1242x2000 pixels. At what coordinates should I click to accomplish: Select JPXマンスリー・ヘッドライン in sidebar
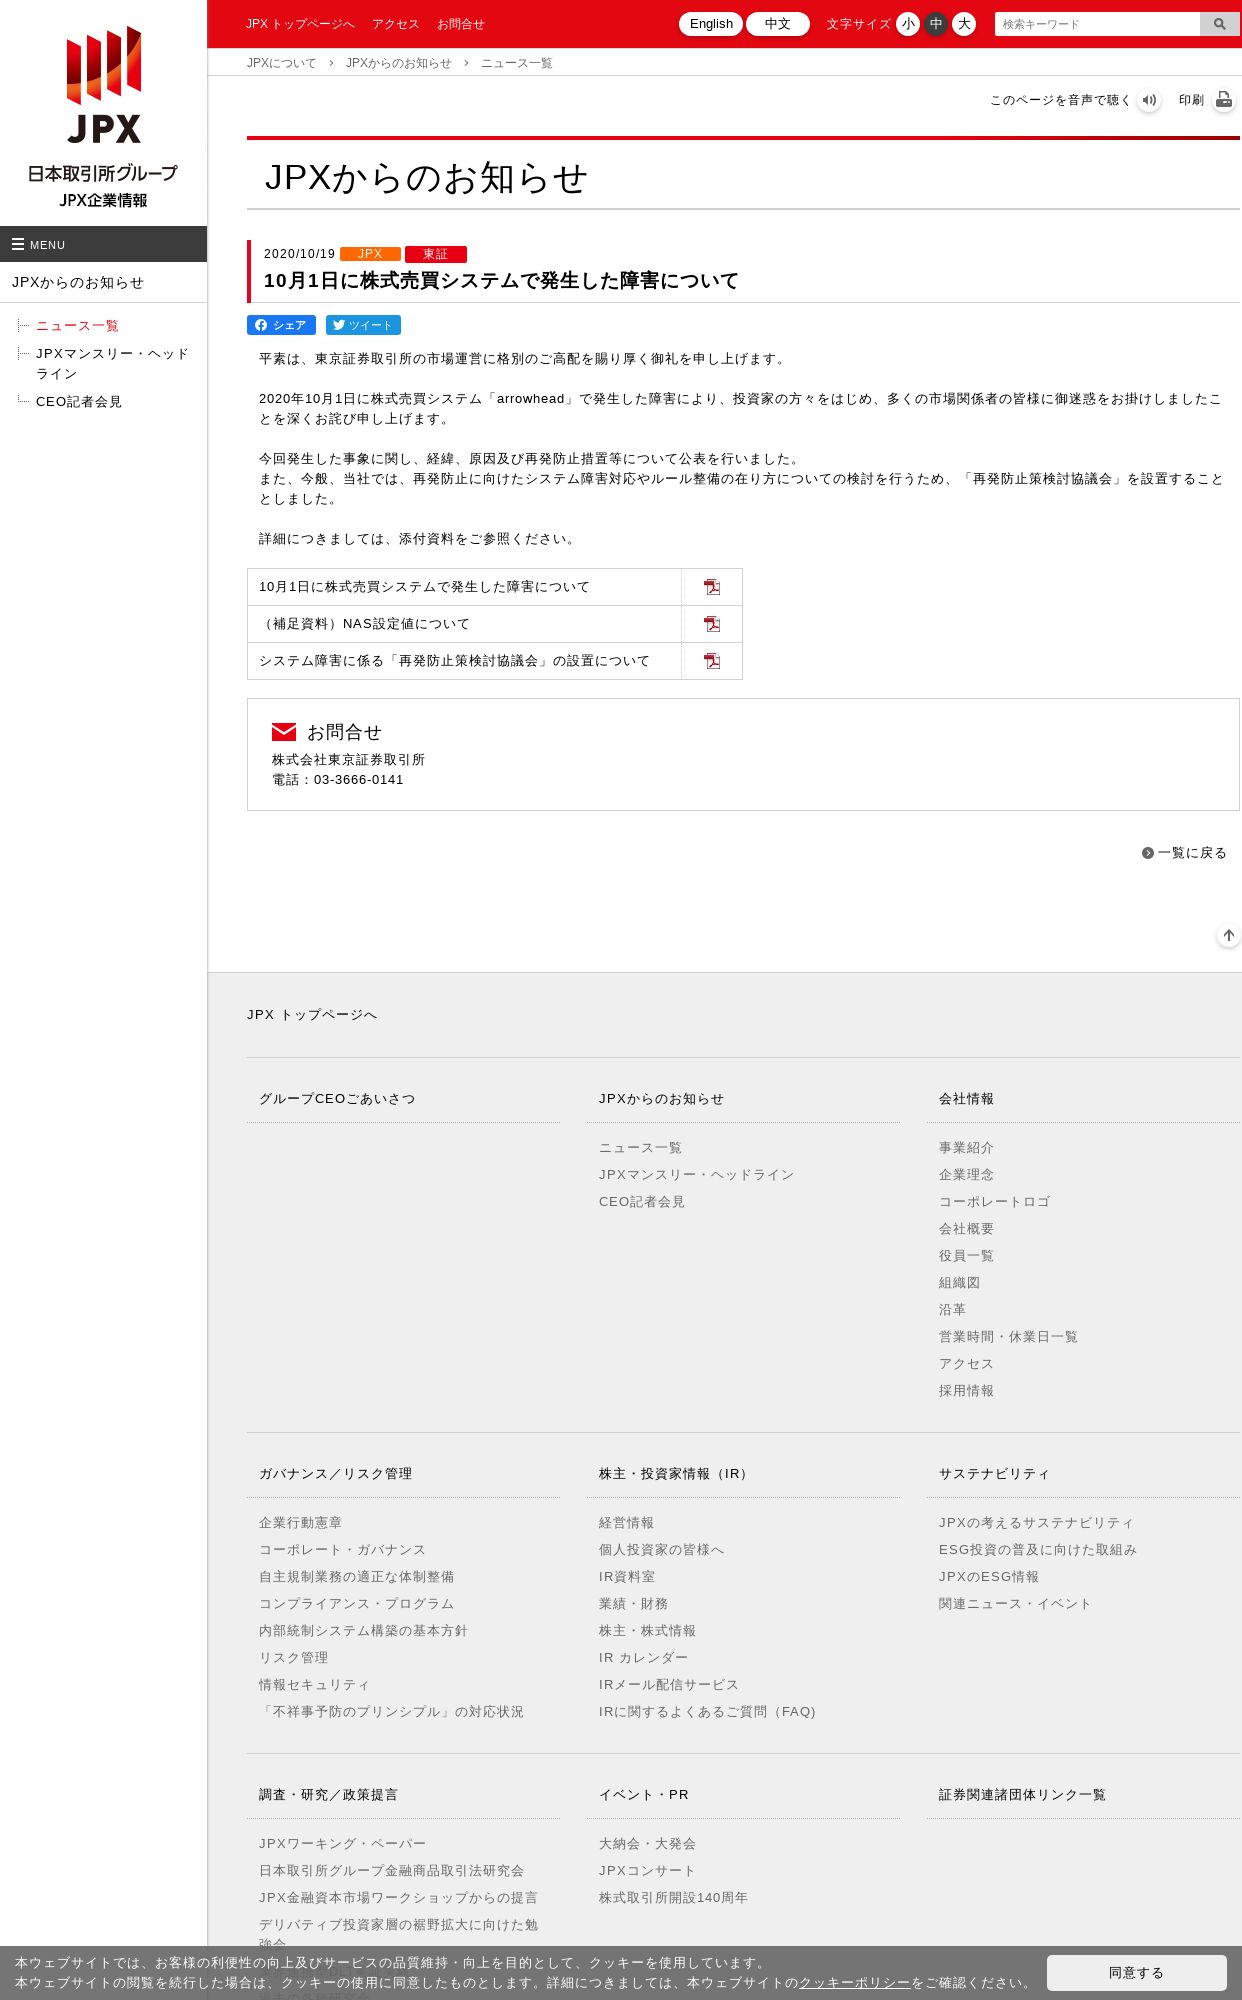112,363
